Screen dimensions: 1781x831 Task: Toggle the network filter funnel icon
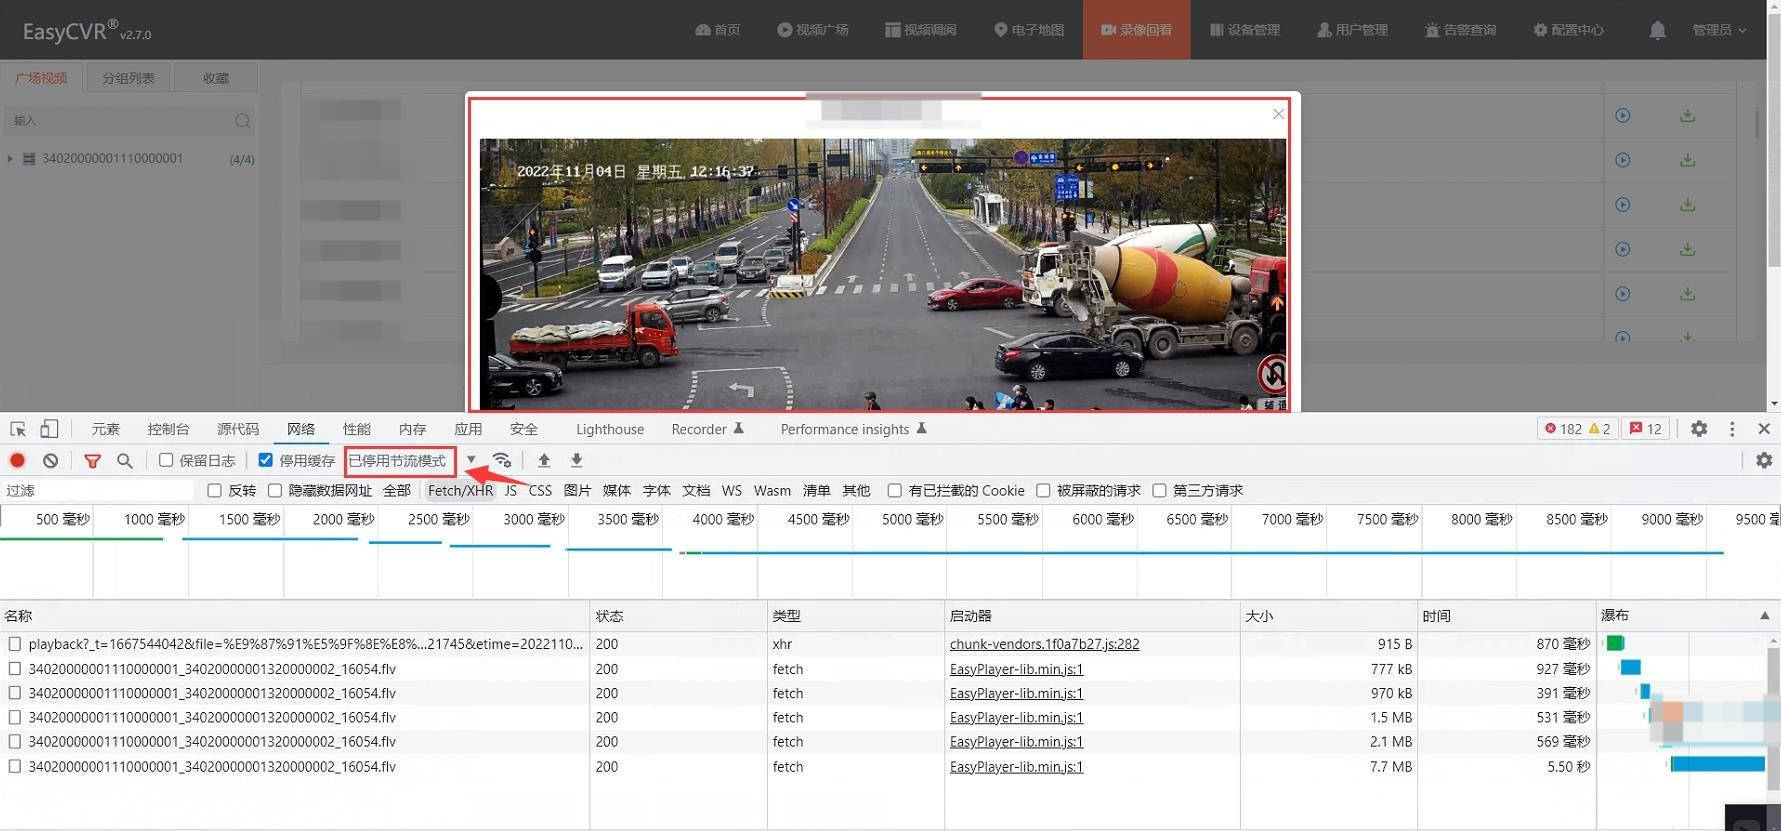coord(92,461)
